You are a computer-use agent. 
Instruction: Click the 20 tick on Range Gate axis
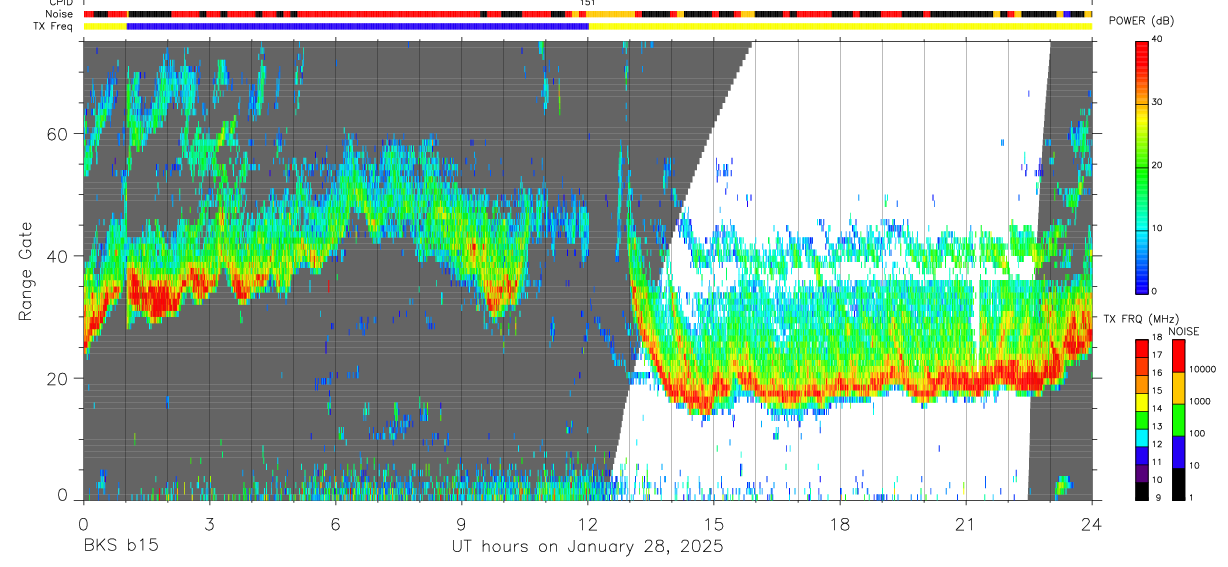point(60,378)
